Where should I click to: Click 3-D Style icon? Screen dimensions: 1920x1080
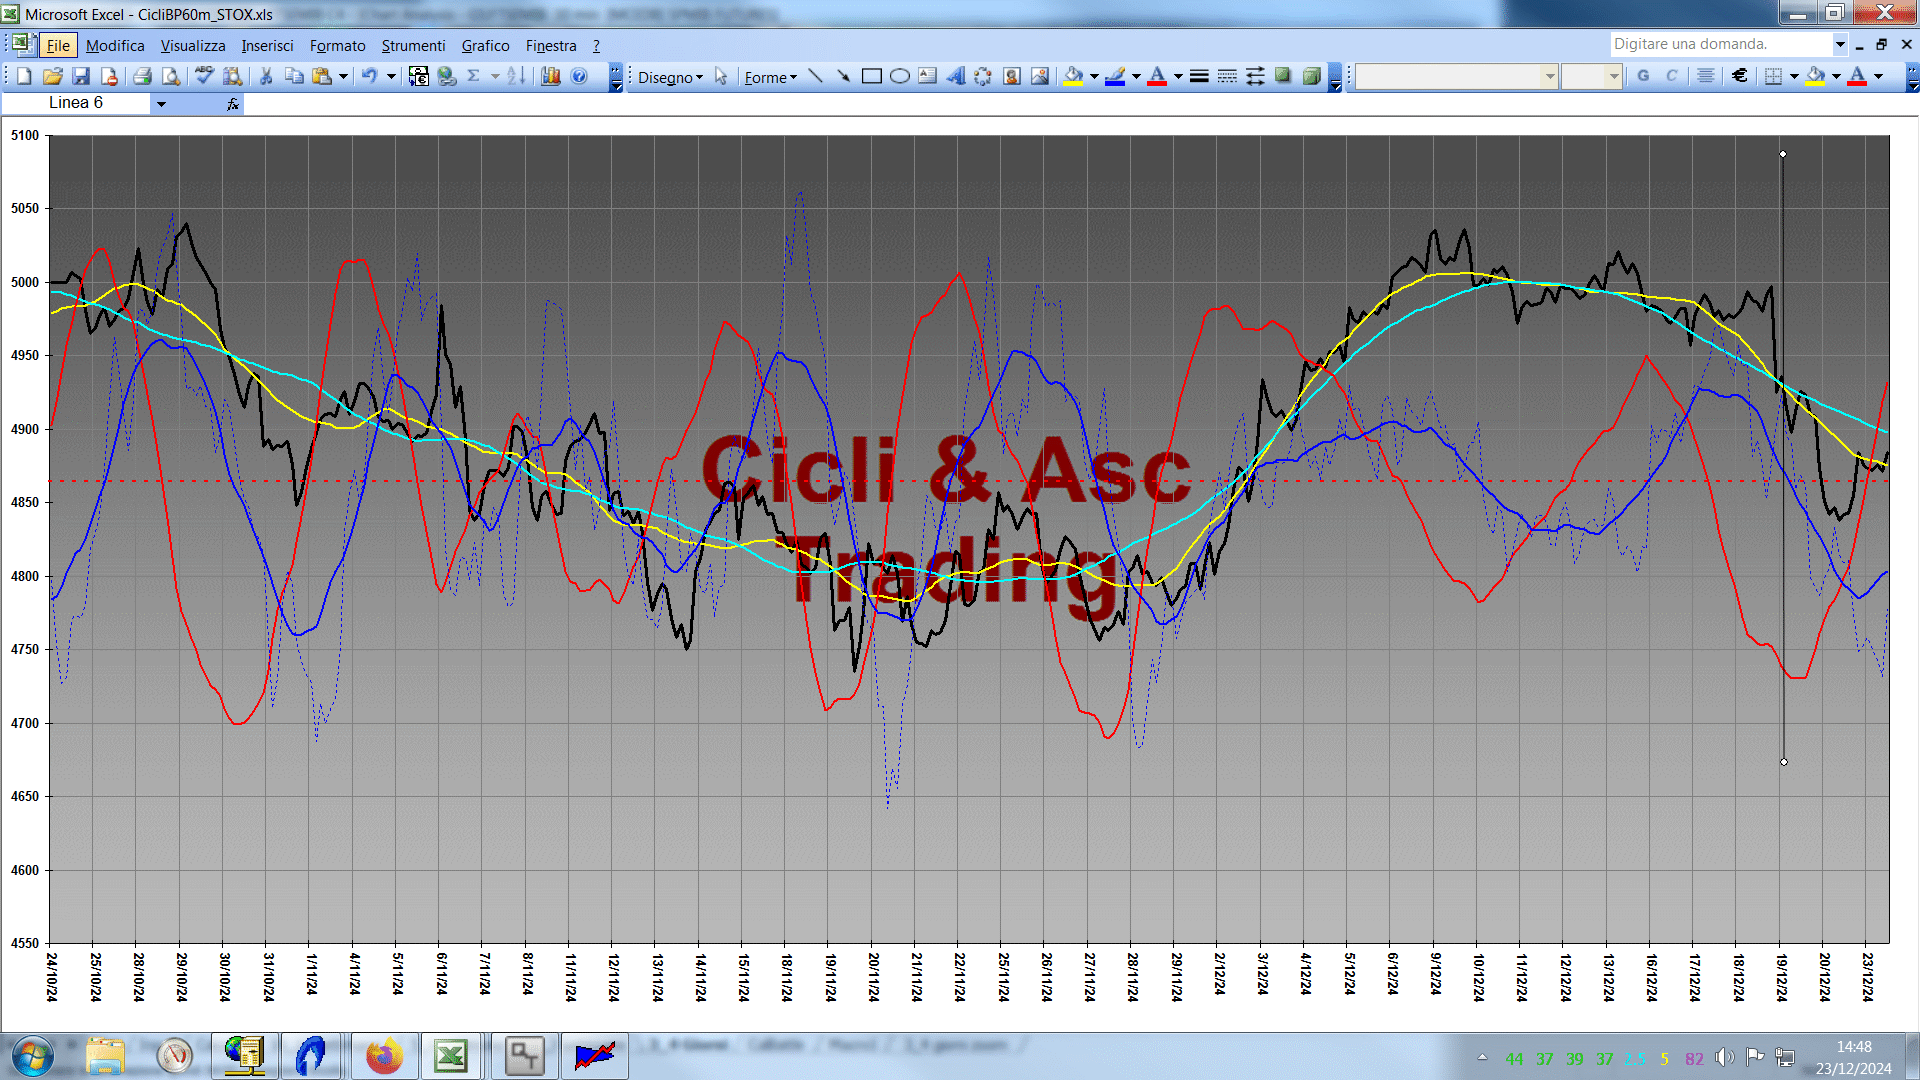(1311, 76)
